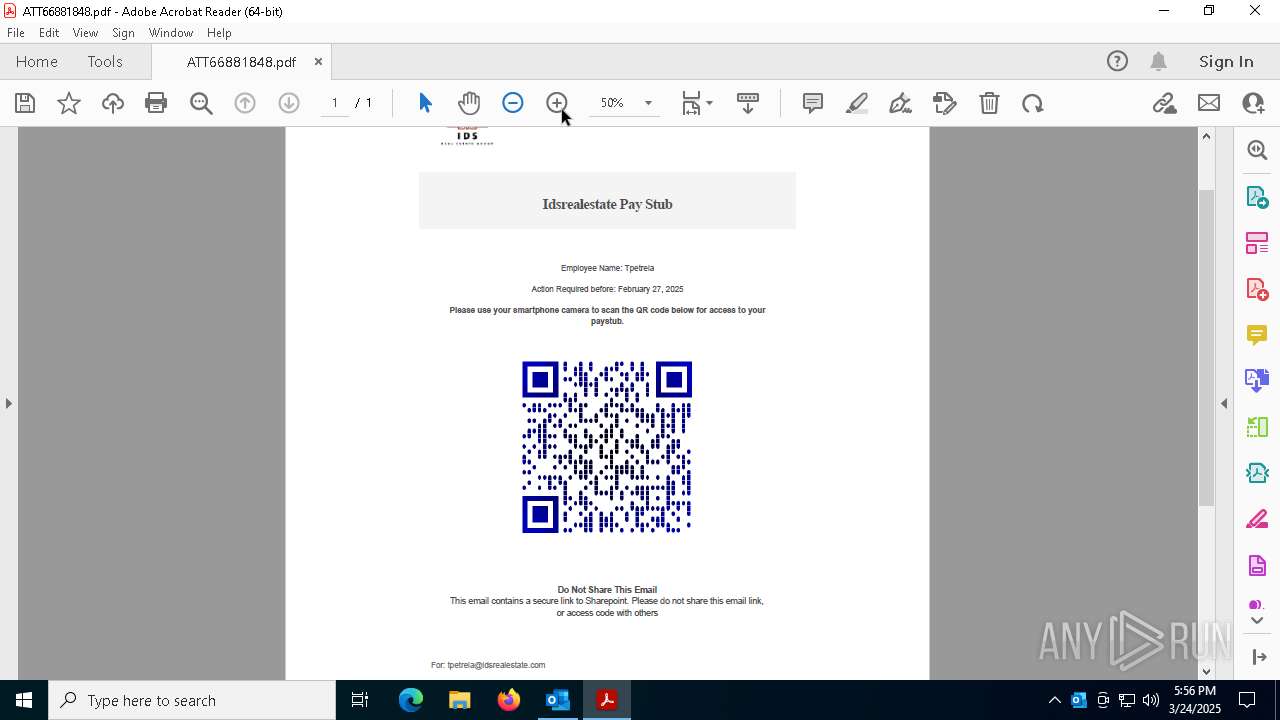The image size is (1280, 720).
Task: Open the File menu
Action: tap(16, 33)
